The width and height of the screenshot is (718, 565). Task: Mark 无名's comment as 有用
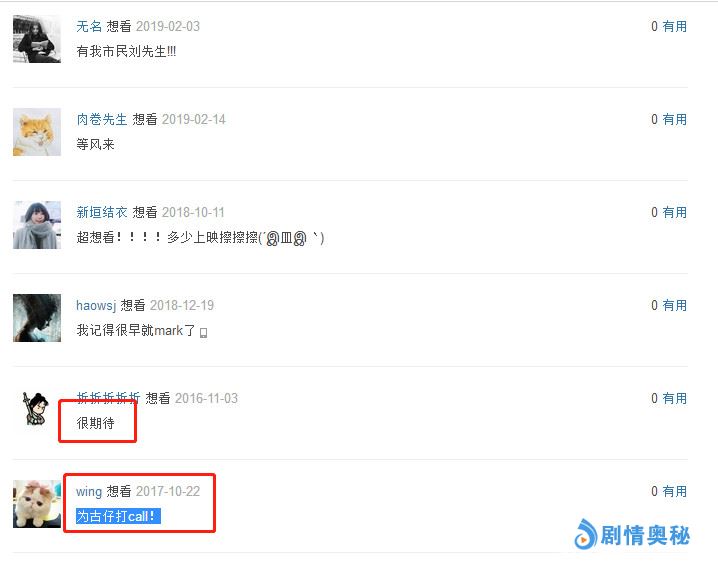(x=674, y=27)
